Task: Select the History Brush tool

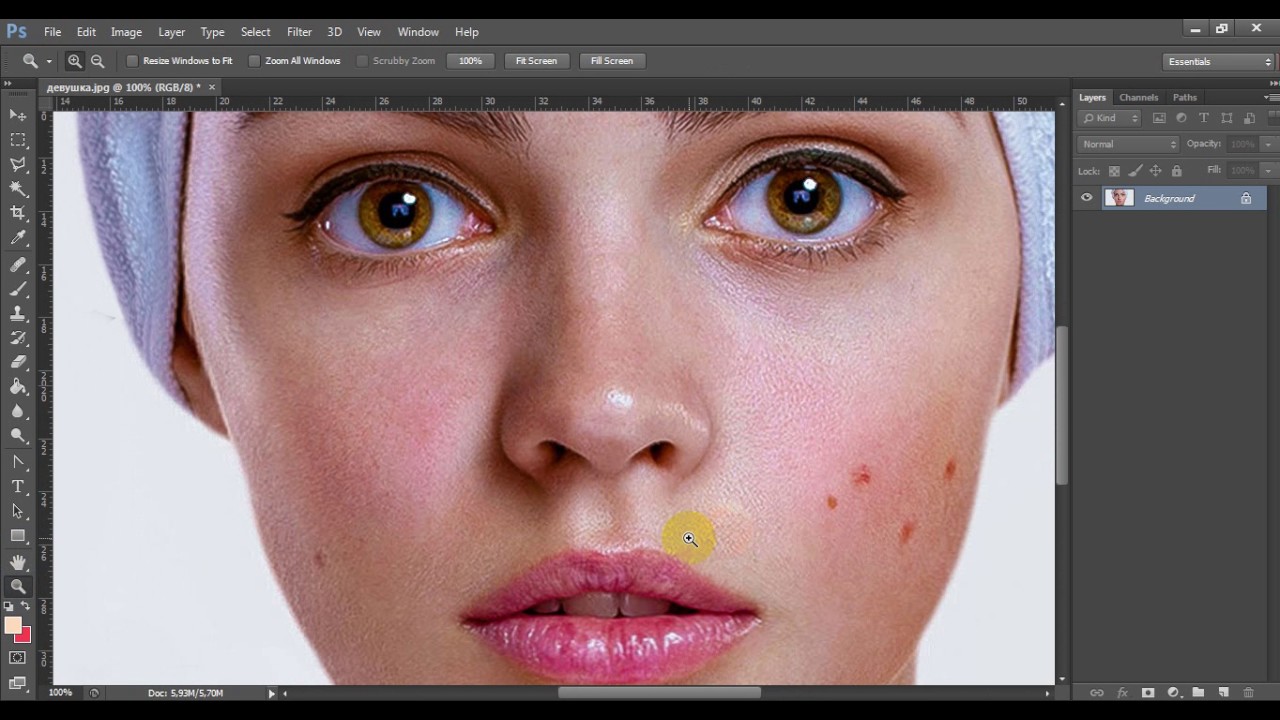Action: [18, 338]
